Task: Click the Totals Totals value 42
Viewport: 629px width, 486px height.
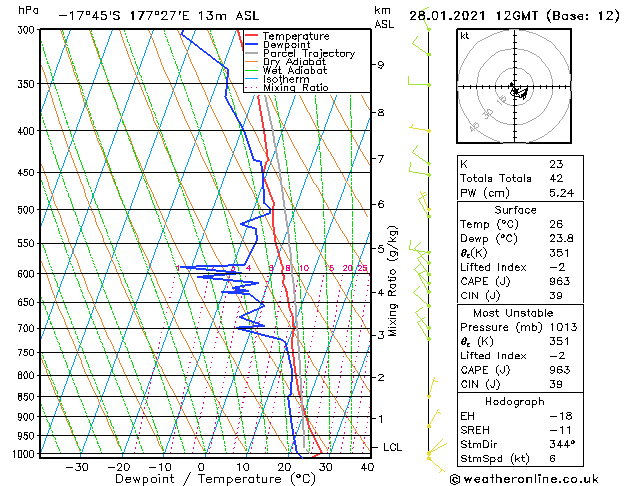Action: pyautogui.click(x=556, y=178)
